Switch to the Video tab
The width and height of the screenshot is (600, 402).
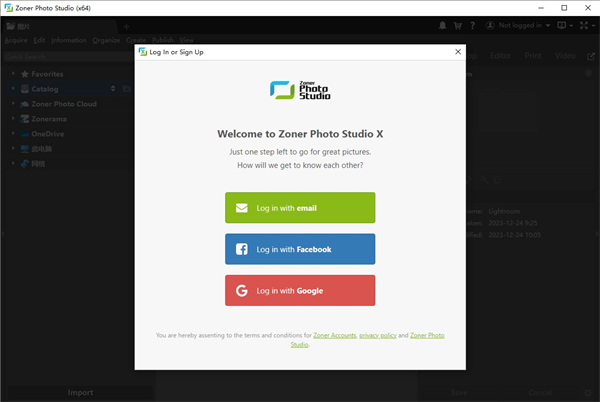565,56
